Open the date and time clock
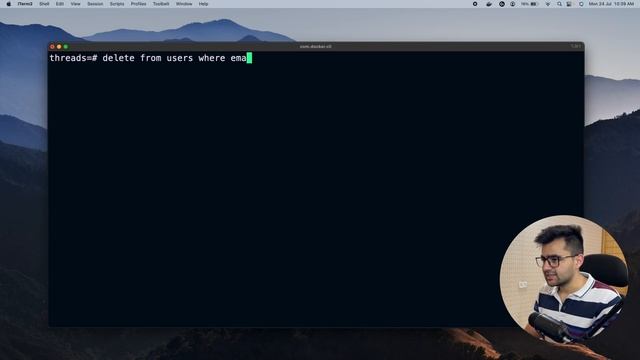The width and height of the screenshot is (640, 360). [x=611, y=4]
